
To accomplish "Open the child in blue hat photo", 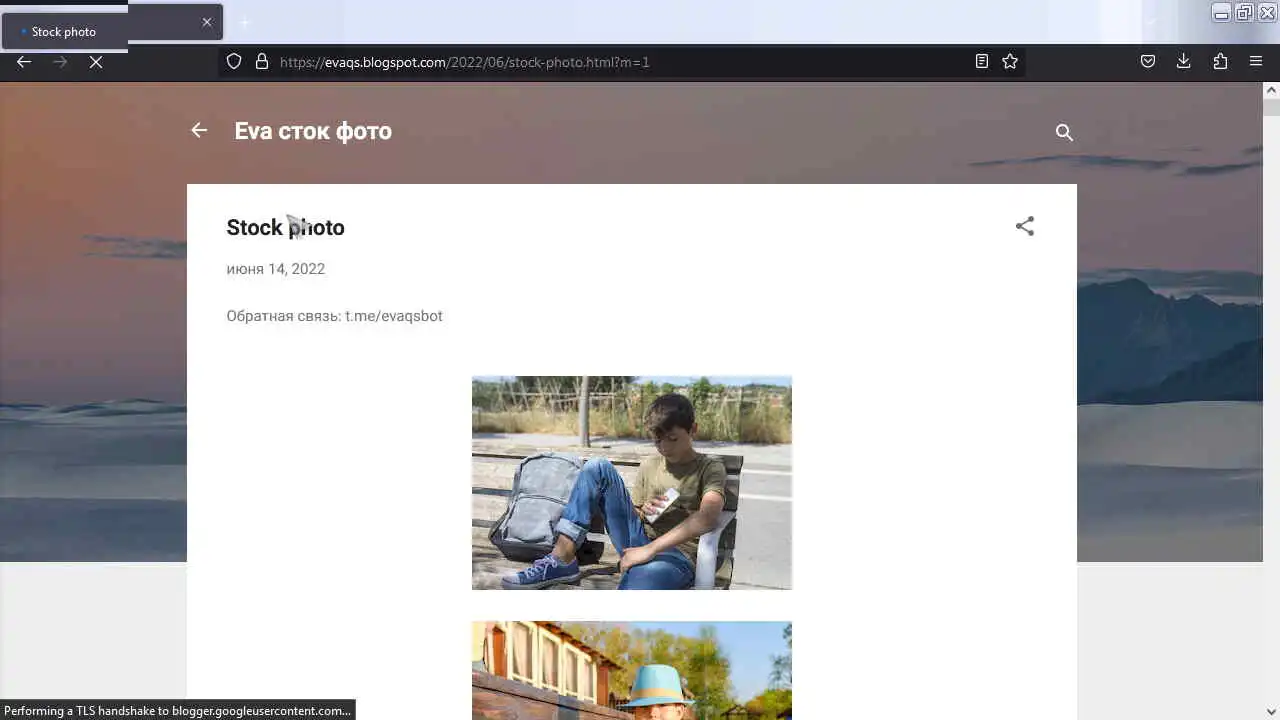I will click(x=632, y=670).
